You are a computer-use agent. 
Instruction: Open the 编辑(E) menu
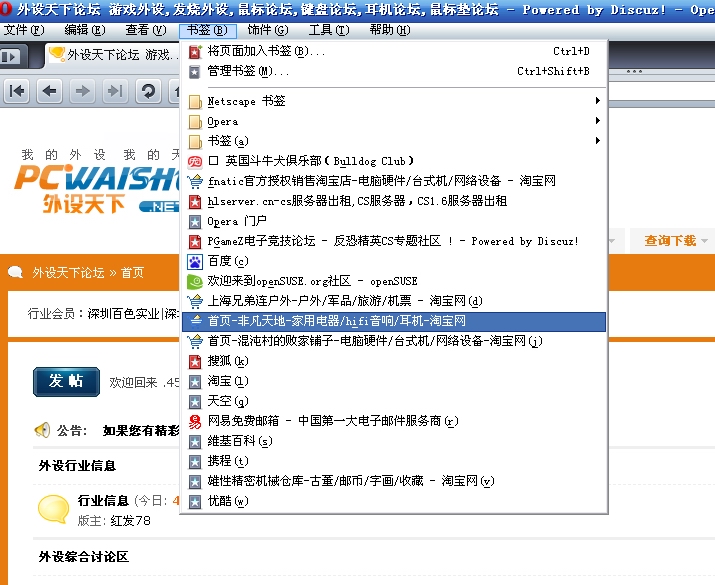[85, 30]
